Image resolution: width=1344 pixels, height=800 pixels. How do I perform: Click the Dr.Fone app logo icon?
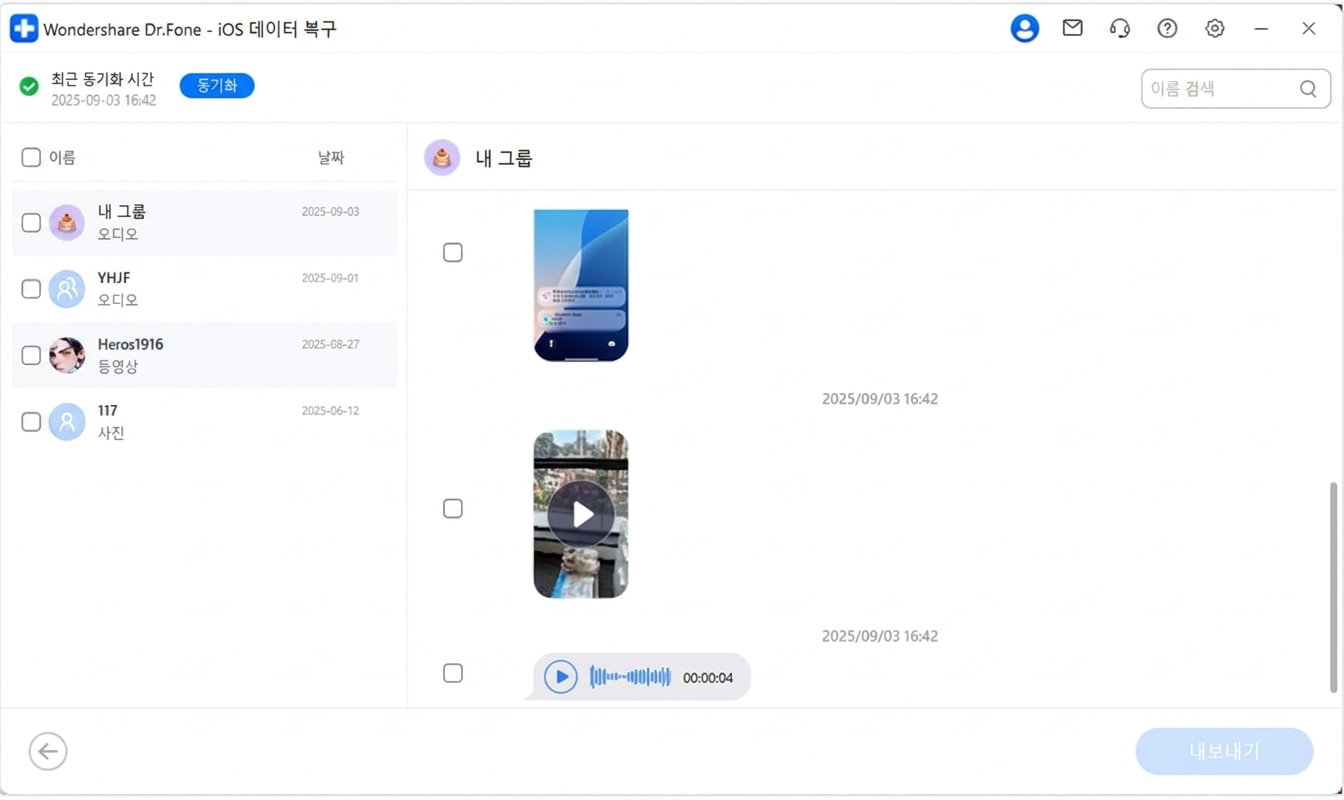point(24,29)
